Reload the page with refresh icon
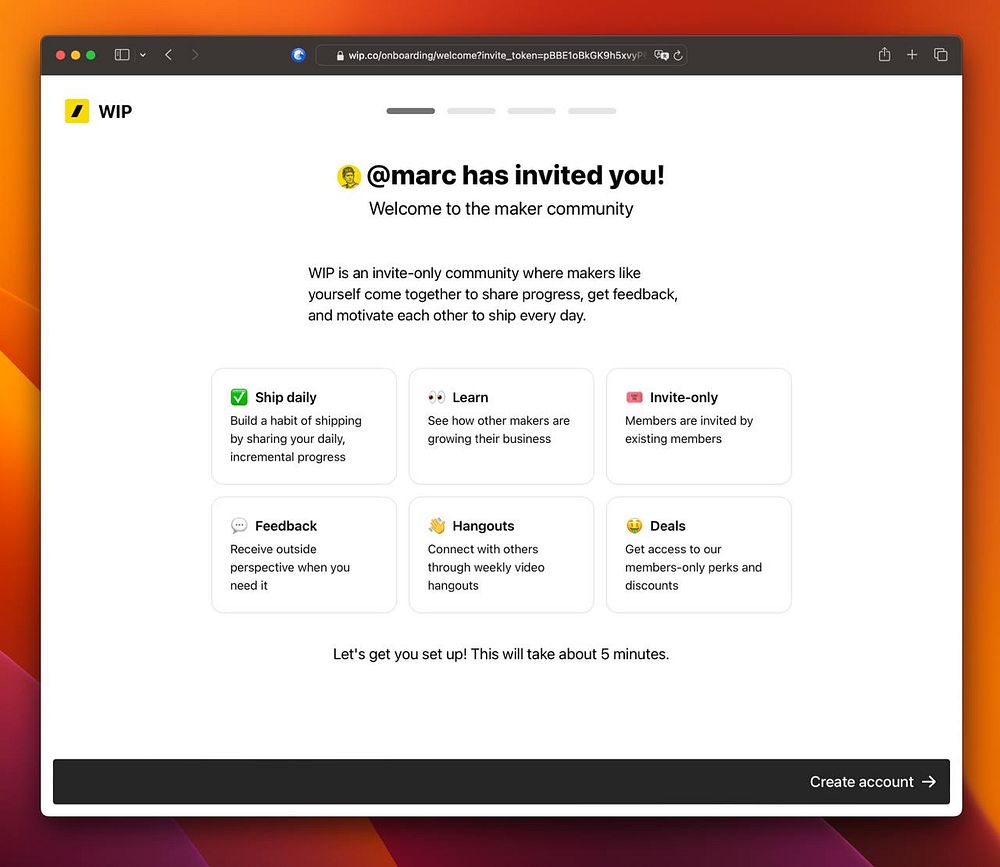The image size is (1000, 867). [x=678, y=56]
